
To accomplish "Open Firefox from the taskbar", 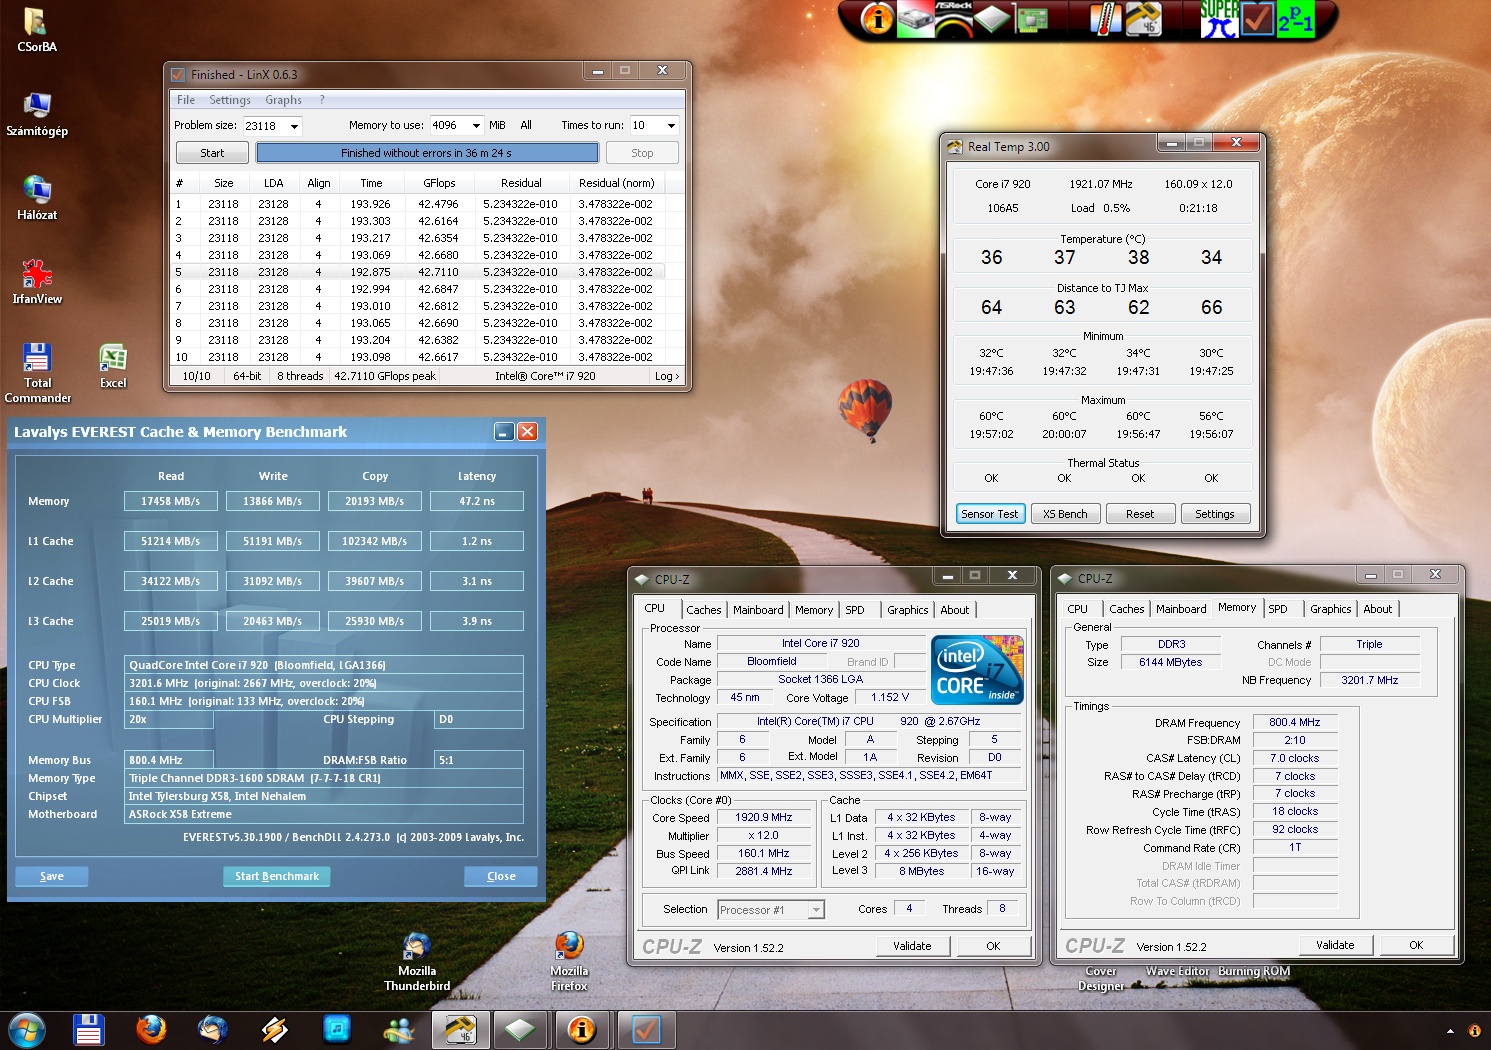I will click(x=151, y=1029).
